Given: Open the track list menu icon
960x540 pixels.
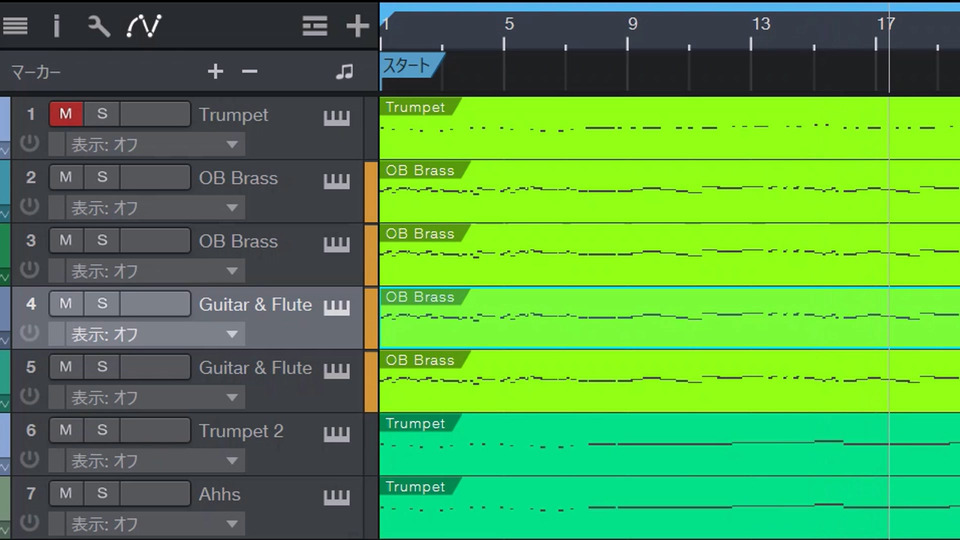Looking at the screenshot, I should pos(15,26).
